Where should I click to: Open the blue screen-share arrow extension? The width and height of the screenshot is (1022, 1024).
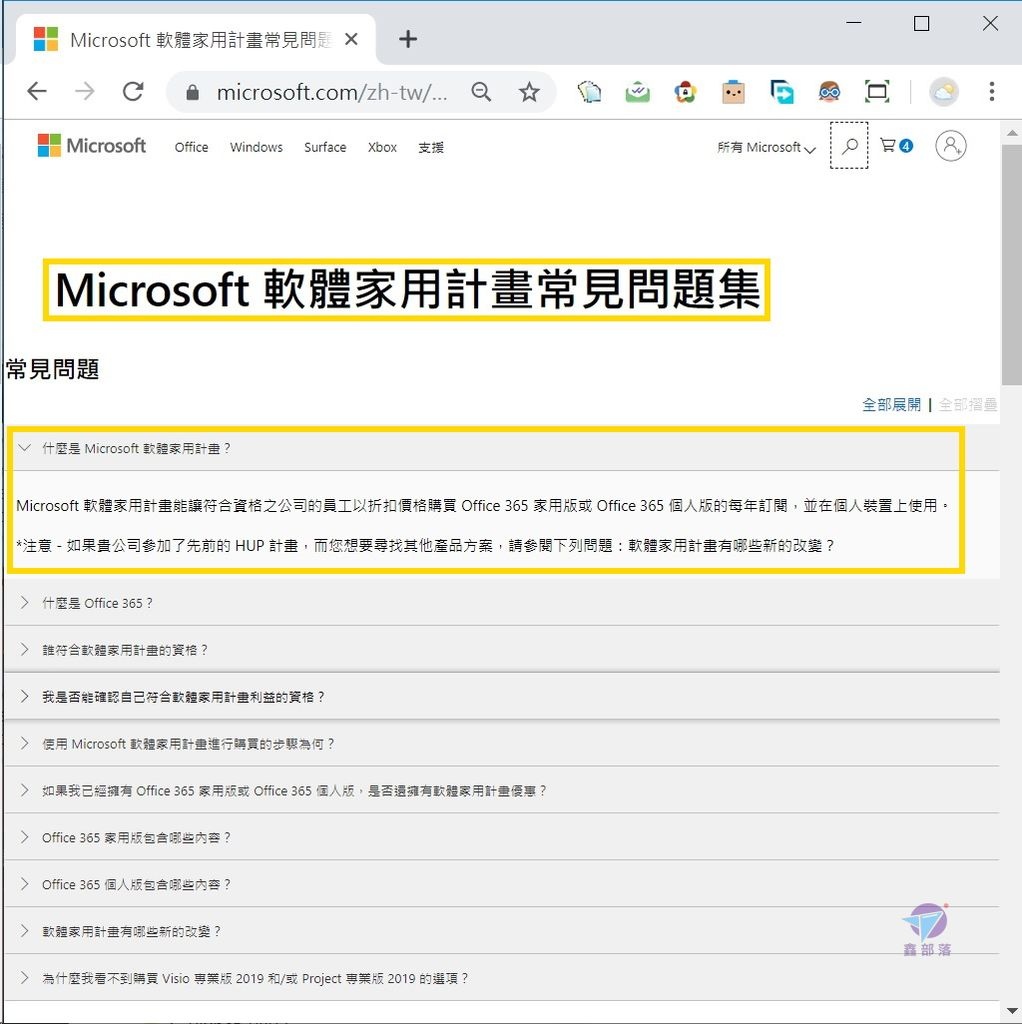(782, 92)
